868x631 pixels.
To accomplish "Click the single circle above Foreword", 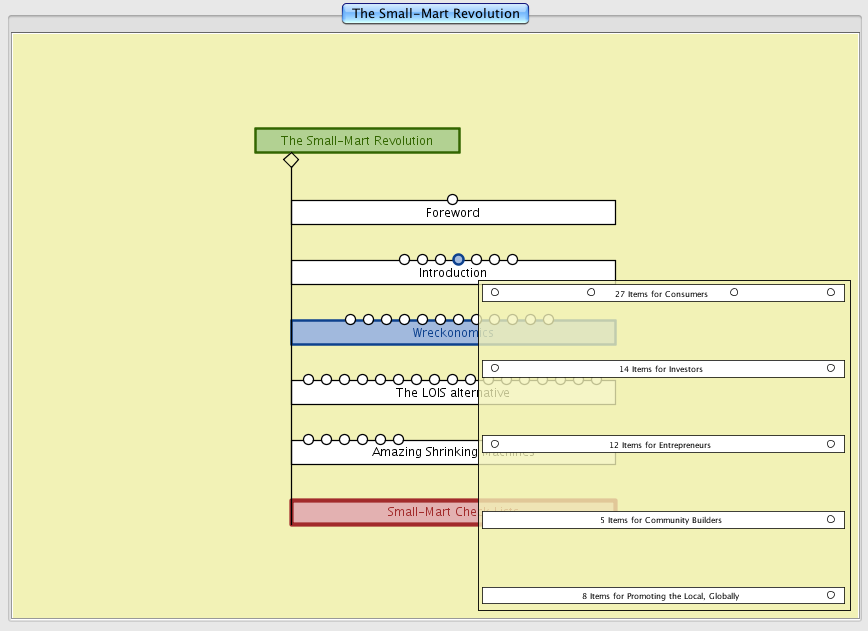I will pos(452,200).
